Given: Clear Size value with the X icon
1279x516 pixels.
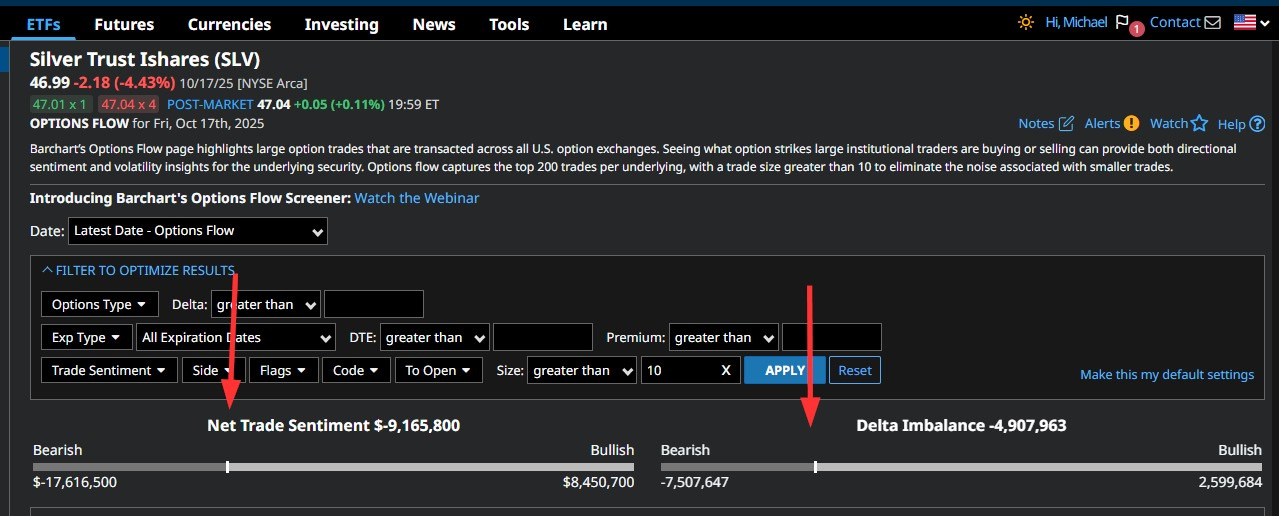Looking at the screenshot, I should coord(727,370).
